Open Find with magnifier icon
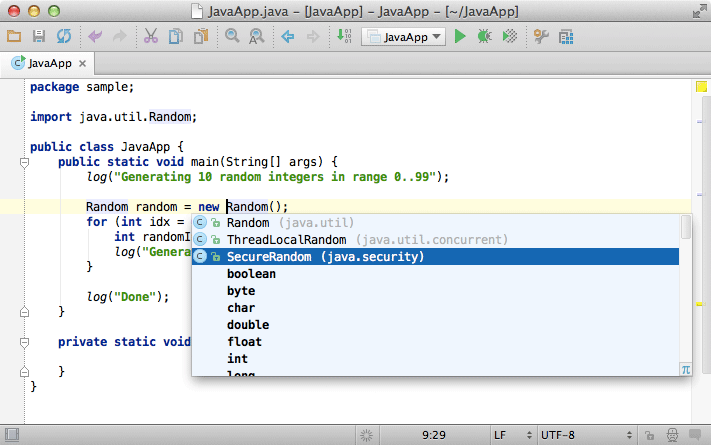 coord(232,36)
